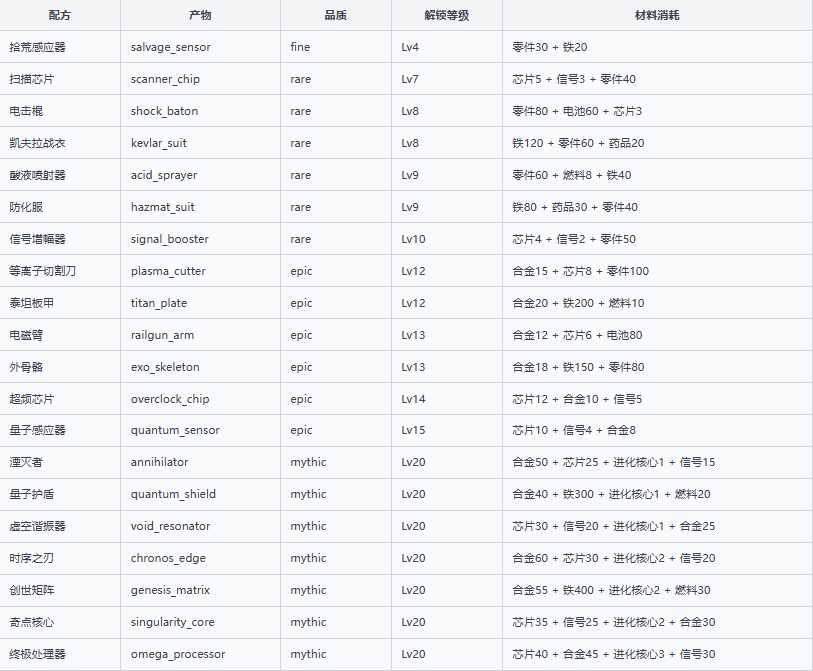813x671 pixels.
Task: Select the 防化服 recipe cell
Action: [60, 207]
